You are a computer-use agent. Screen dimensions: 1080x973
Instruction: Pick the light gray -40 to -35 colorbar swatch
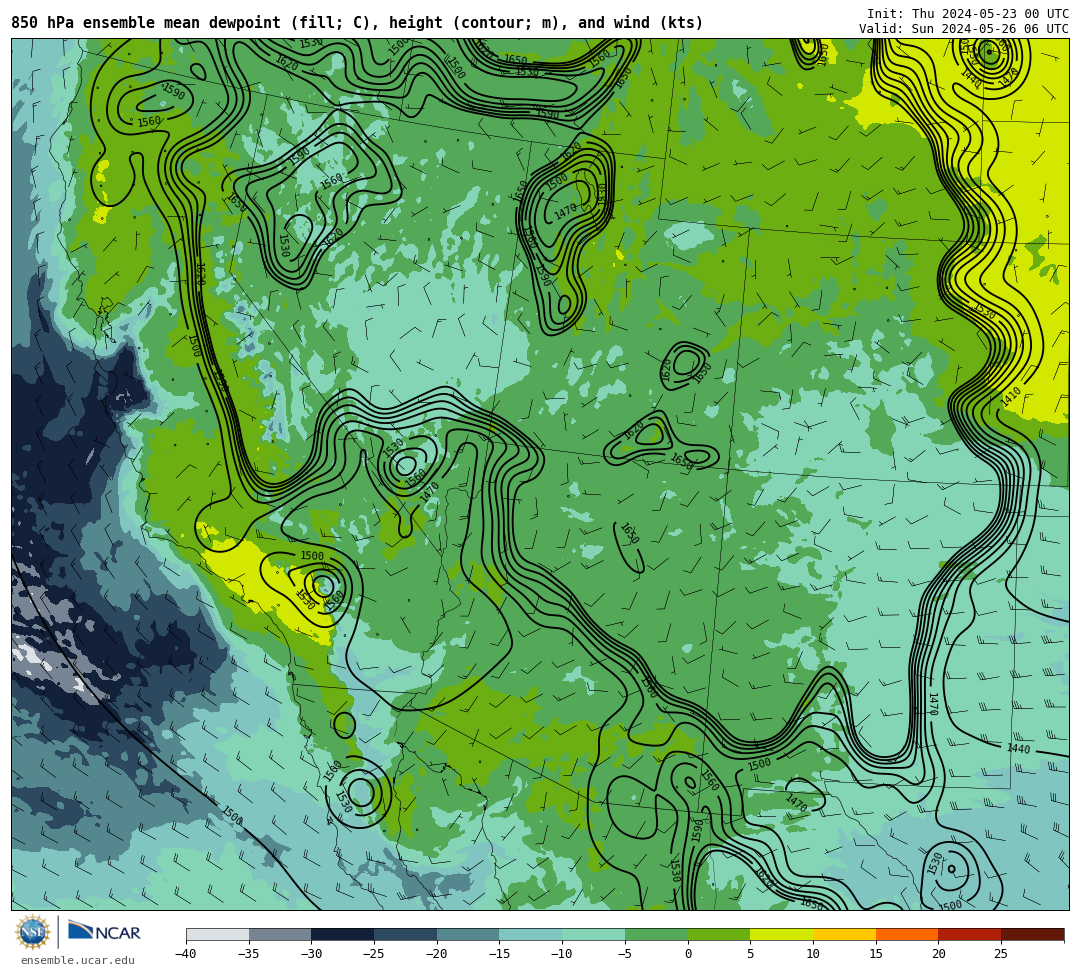click(218, 934)
